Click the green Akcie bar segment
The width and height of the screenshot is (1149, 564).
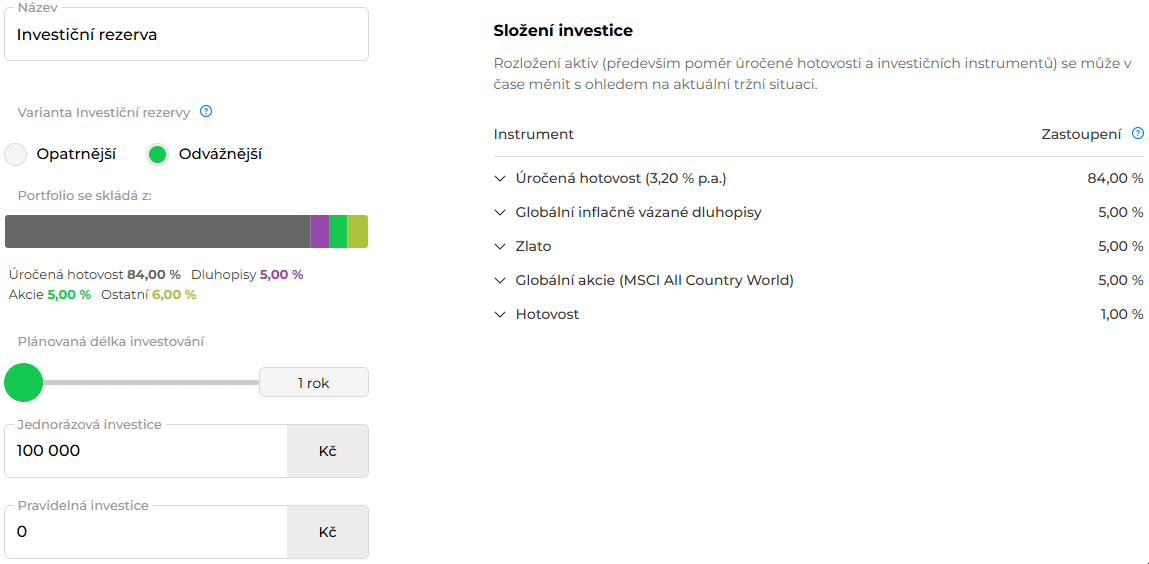coord(338,231)
